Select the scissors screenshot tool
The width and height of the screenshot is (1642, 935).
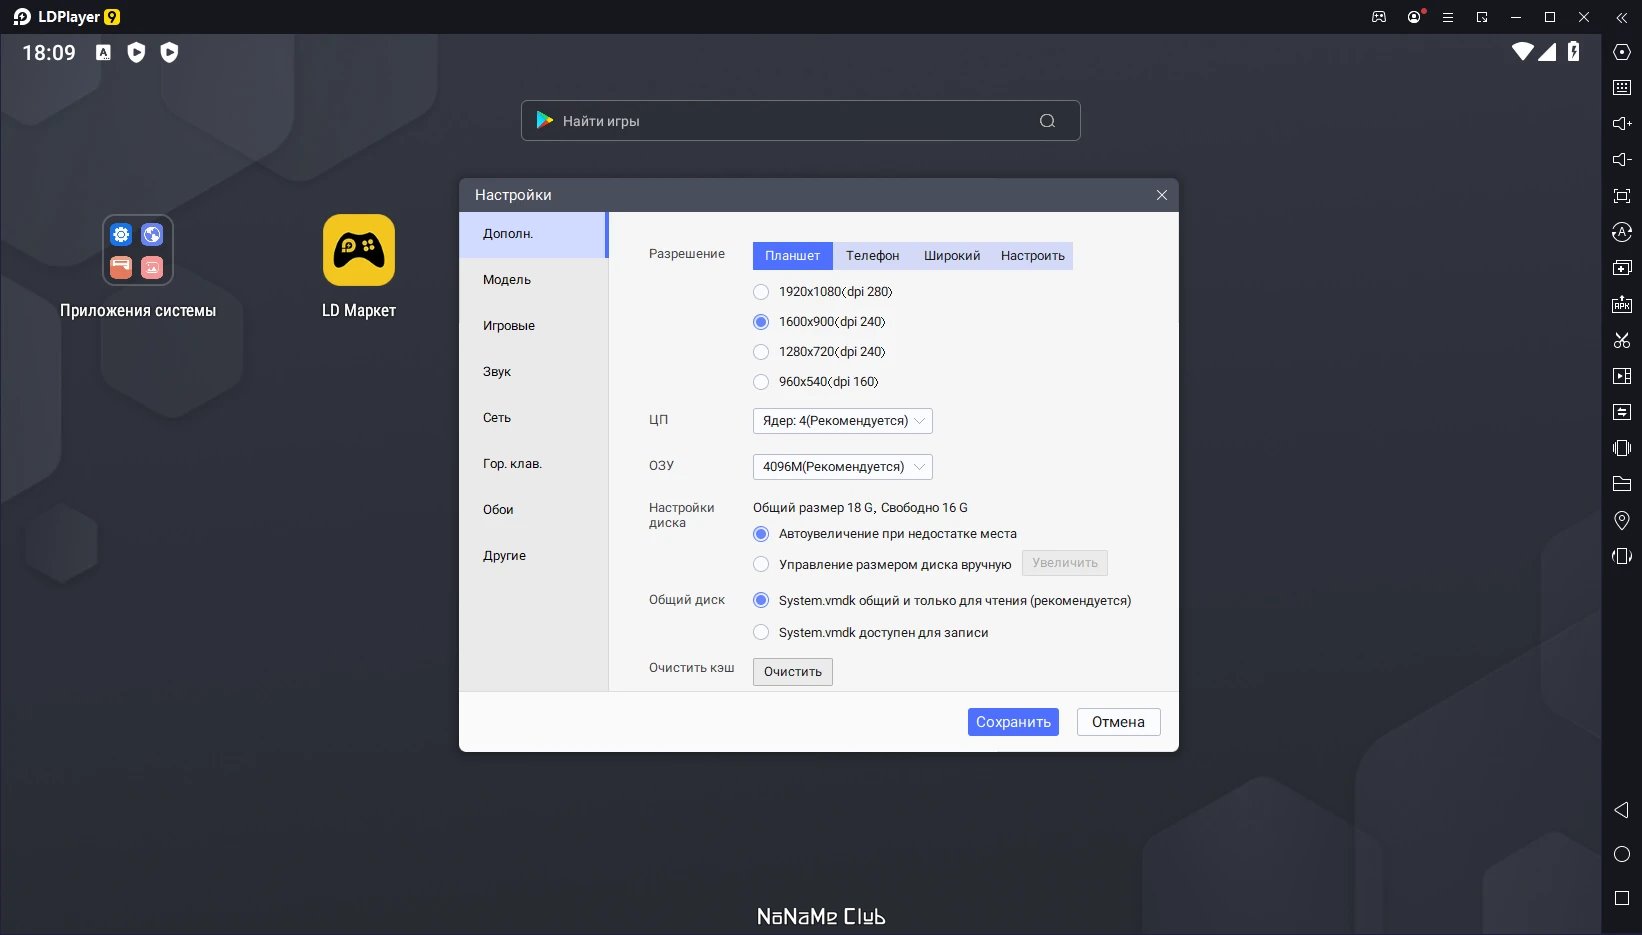(x=1622, y=340)
